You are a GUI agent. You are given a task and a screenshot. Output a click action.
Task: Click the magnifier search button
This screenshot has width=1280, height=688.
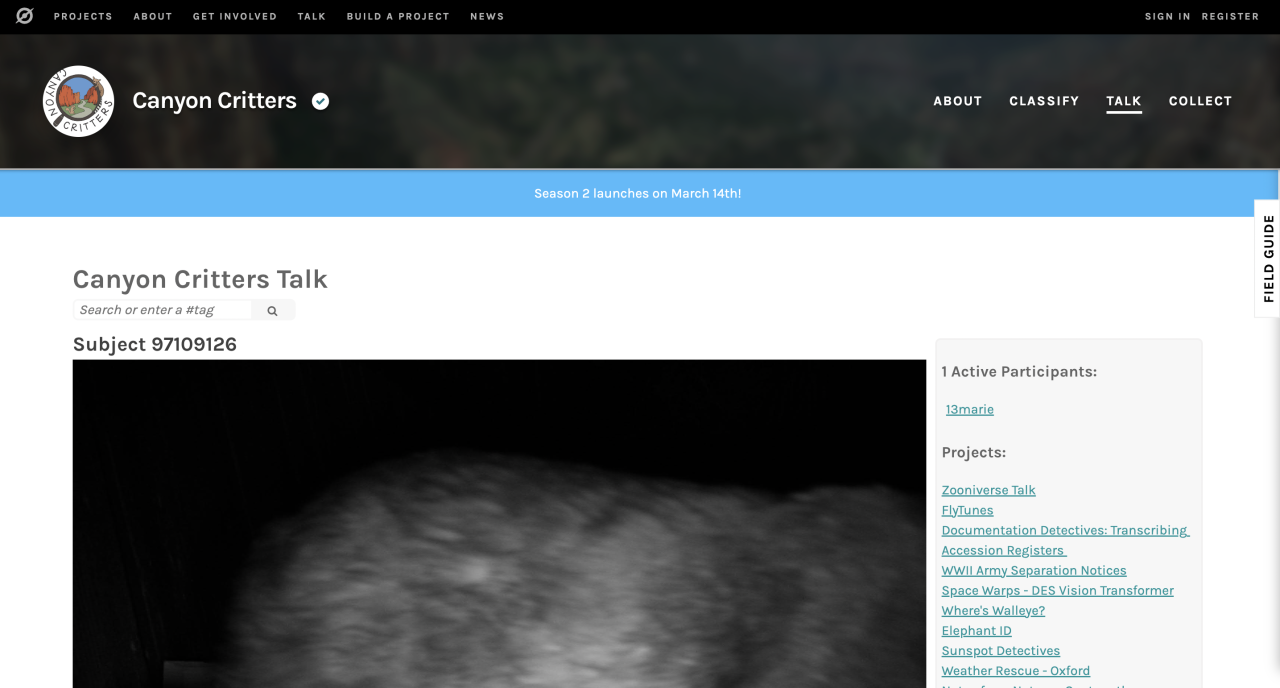coord(272,311)
